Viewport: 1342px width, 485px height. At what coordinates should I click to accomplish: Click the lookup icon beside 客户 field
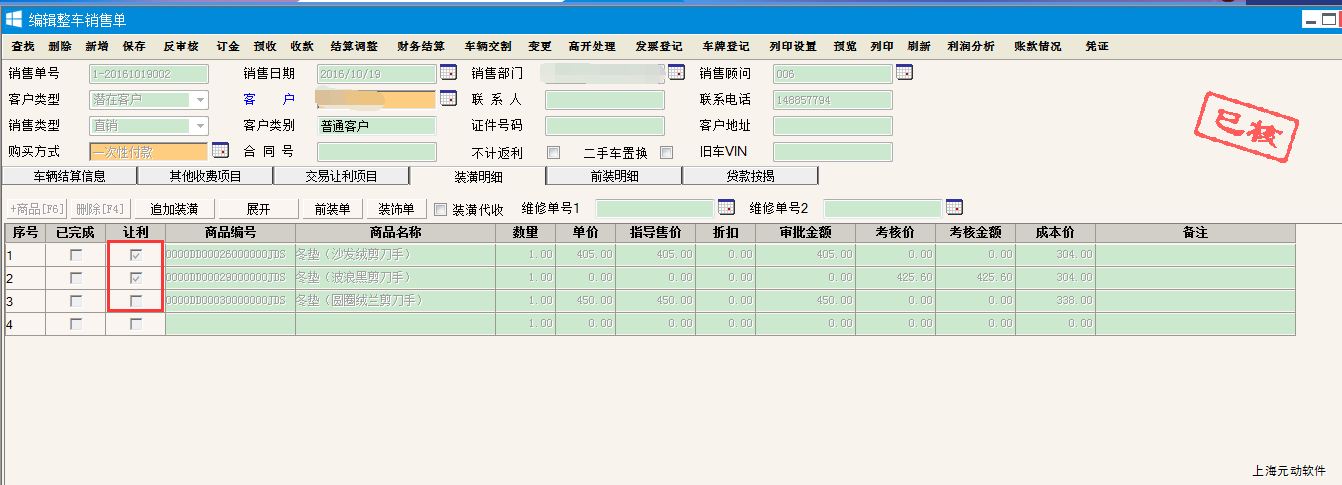448,99
